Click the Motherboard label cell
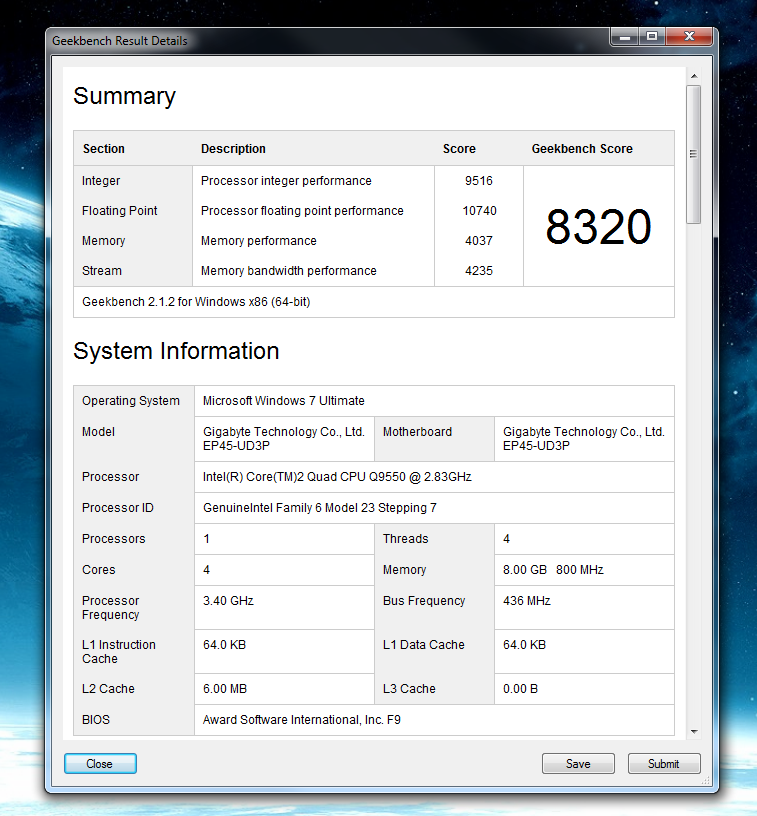The width and height of the screenshot is (757, 816). pyautogui.click(x=434, y=439)
